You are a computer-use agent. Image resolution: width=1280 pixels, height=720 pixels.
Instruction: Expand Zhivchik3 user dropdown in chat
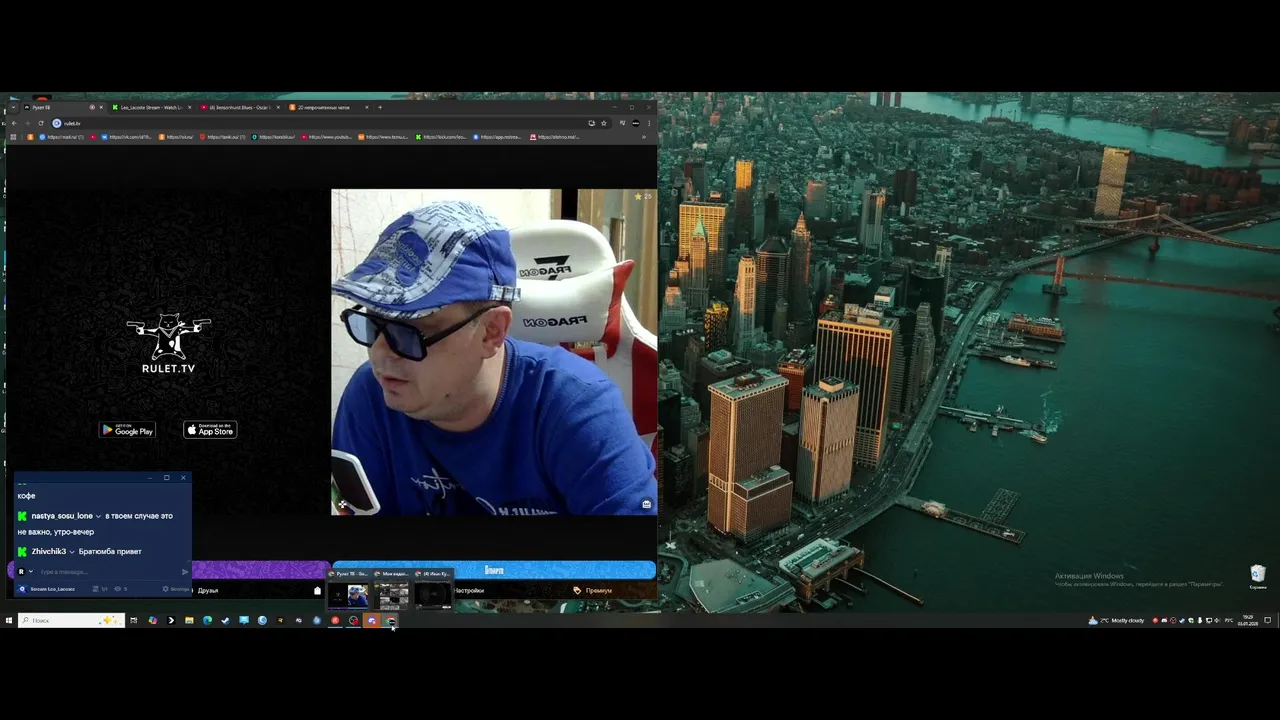(72, 552)
